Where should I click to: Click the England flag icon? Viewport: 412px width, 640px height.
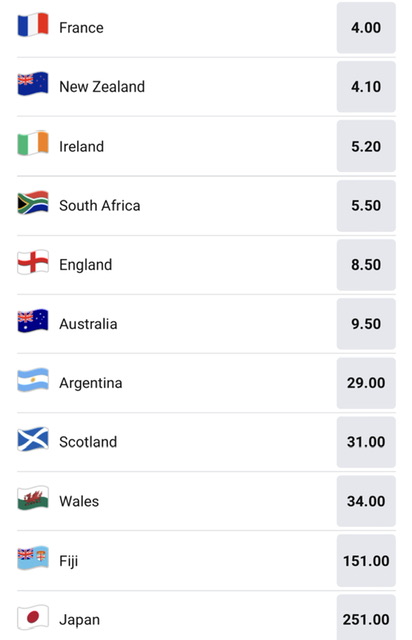pos(33,262)
